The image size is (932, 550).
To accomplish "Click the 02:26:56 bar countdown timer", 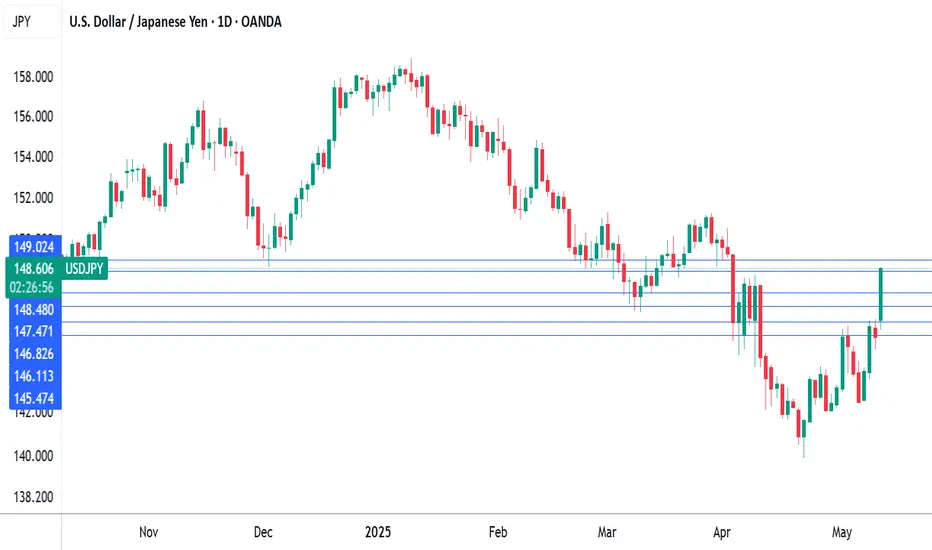I will coord(32,288).
